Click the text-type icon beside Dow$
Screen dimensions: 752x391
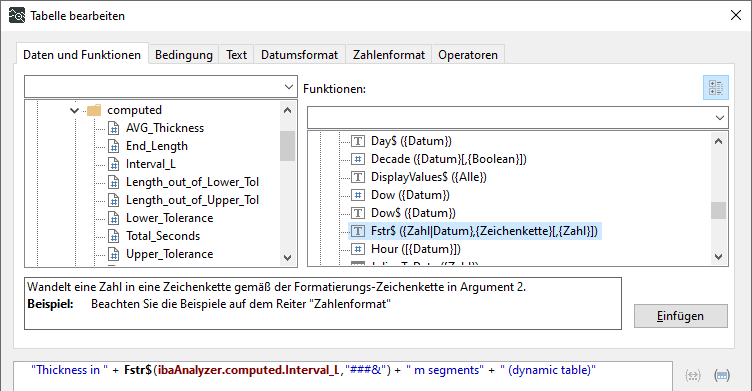(x=358, y=213)
